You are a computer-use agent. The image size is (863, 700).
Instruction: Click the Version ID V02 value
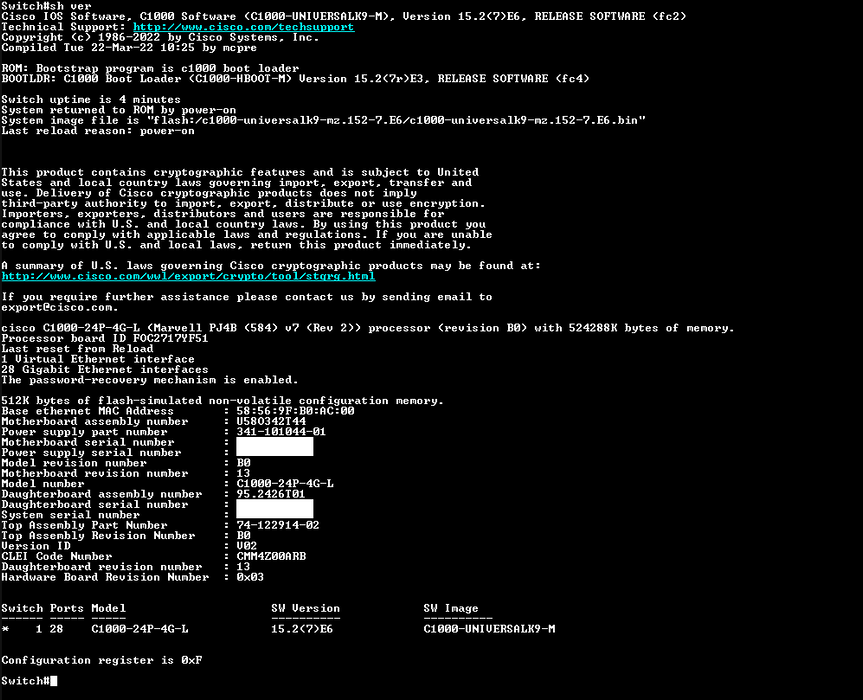pyautogui.click(x=247, y=546)
